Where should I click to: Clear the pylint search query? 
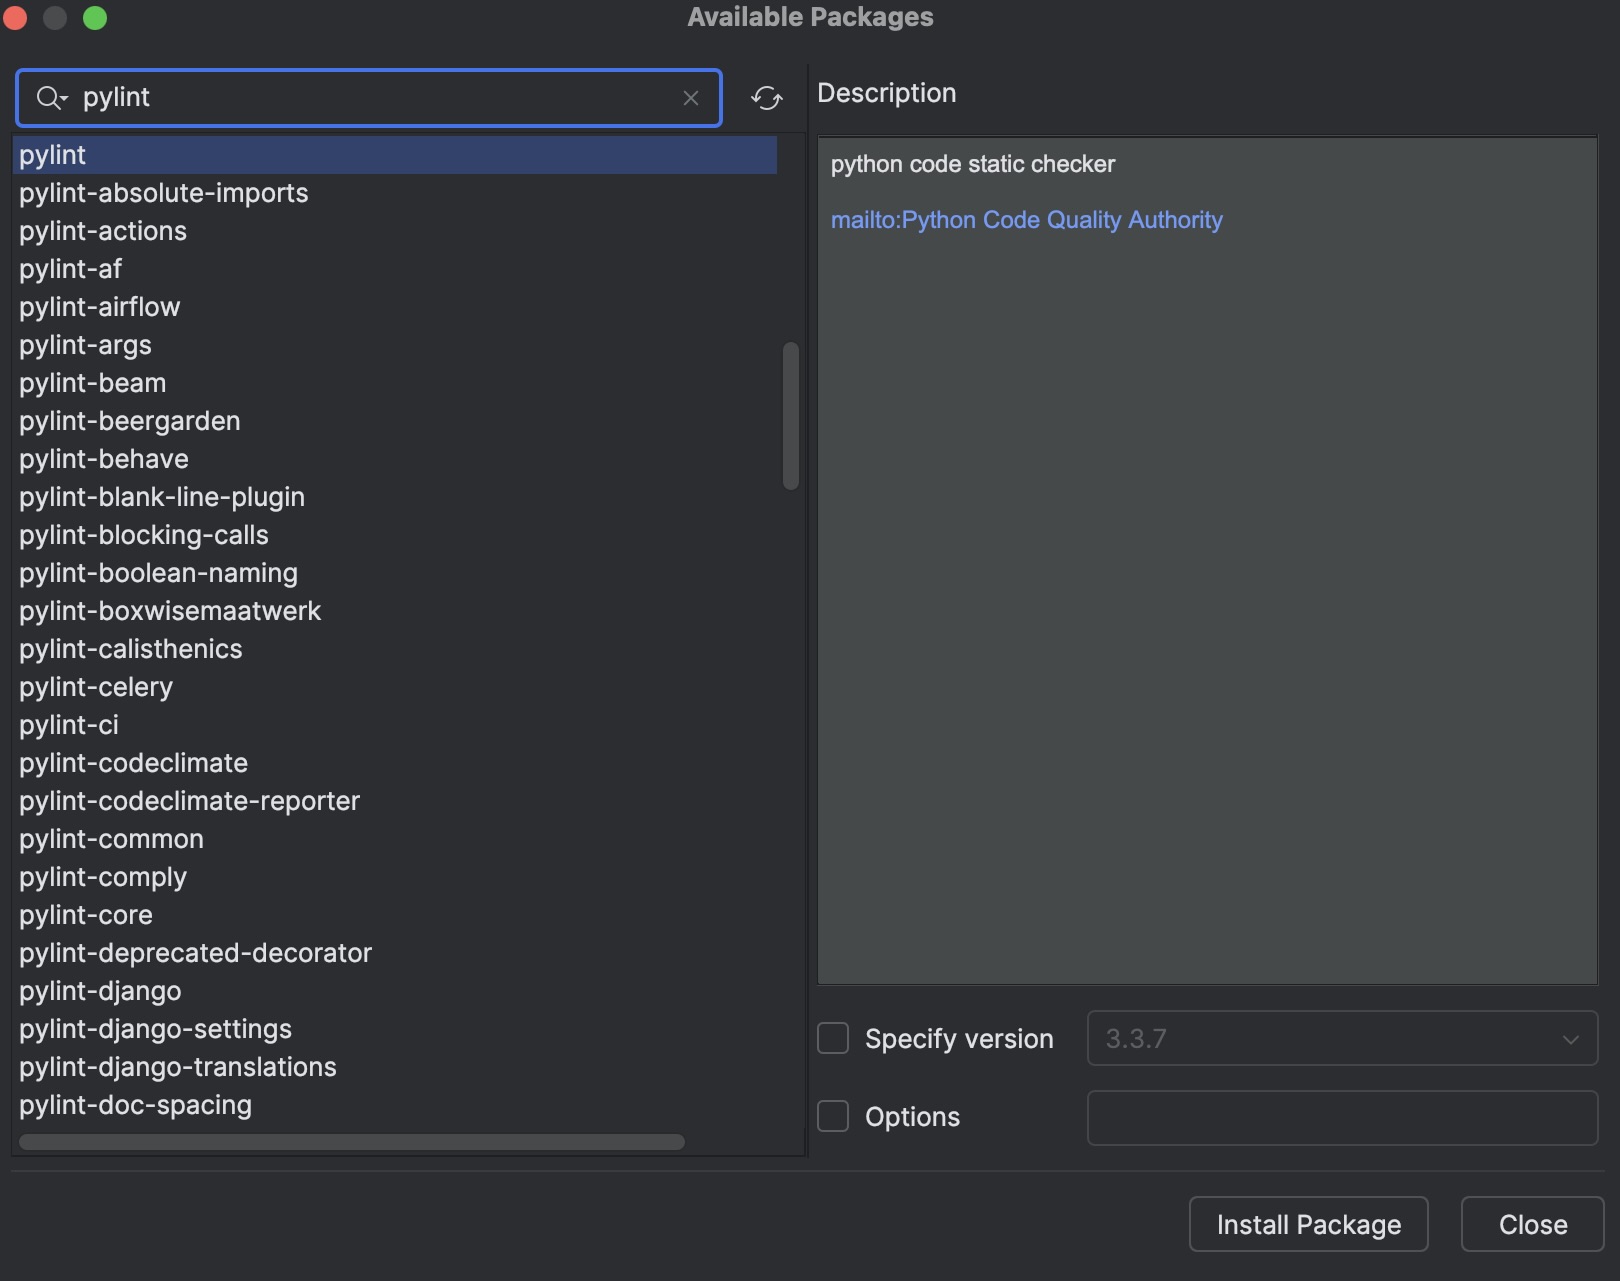(691, 98)
